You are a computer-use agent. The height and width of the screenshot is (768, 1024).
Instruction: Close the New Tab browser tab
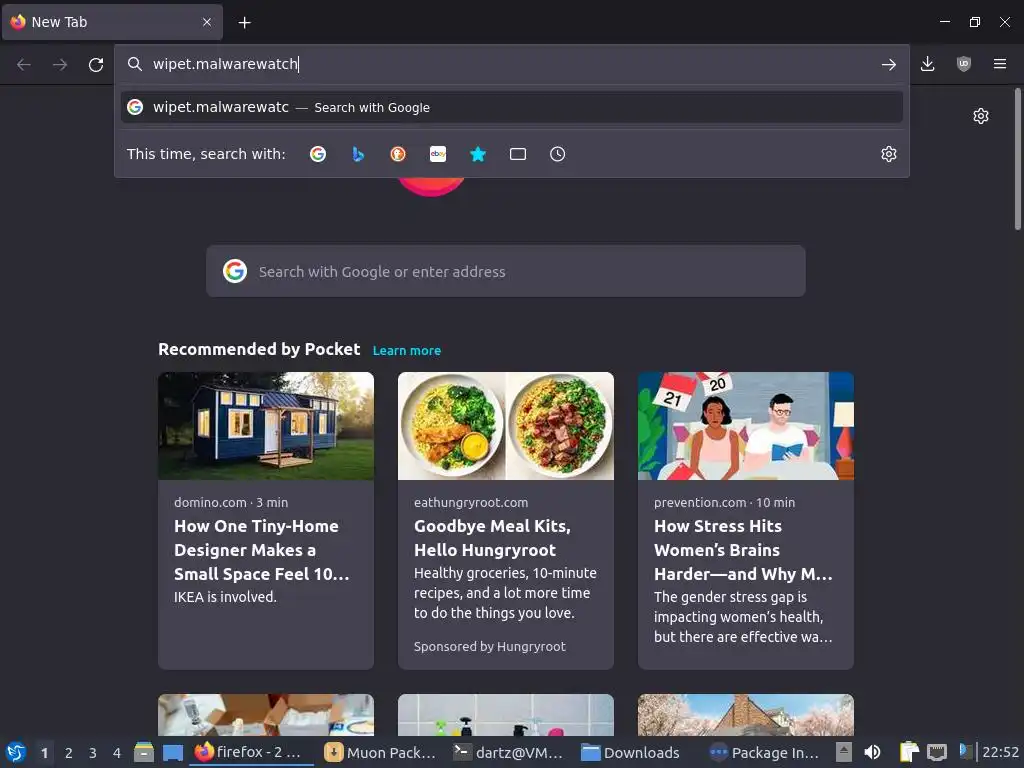[207, 22]
